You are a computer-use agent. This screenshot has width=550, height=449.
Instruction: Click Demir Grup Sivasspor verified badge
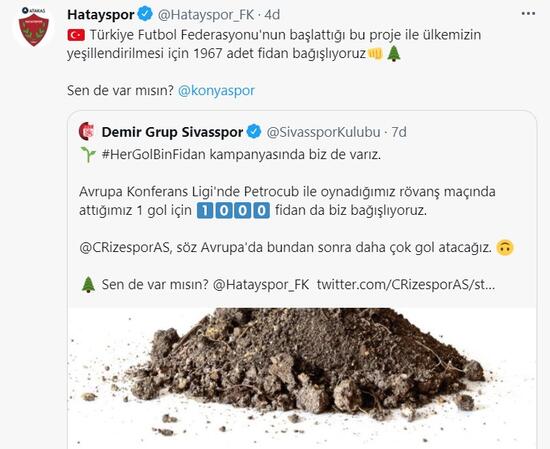(254, 132)
